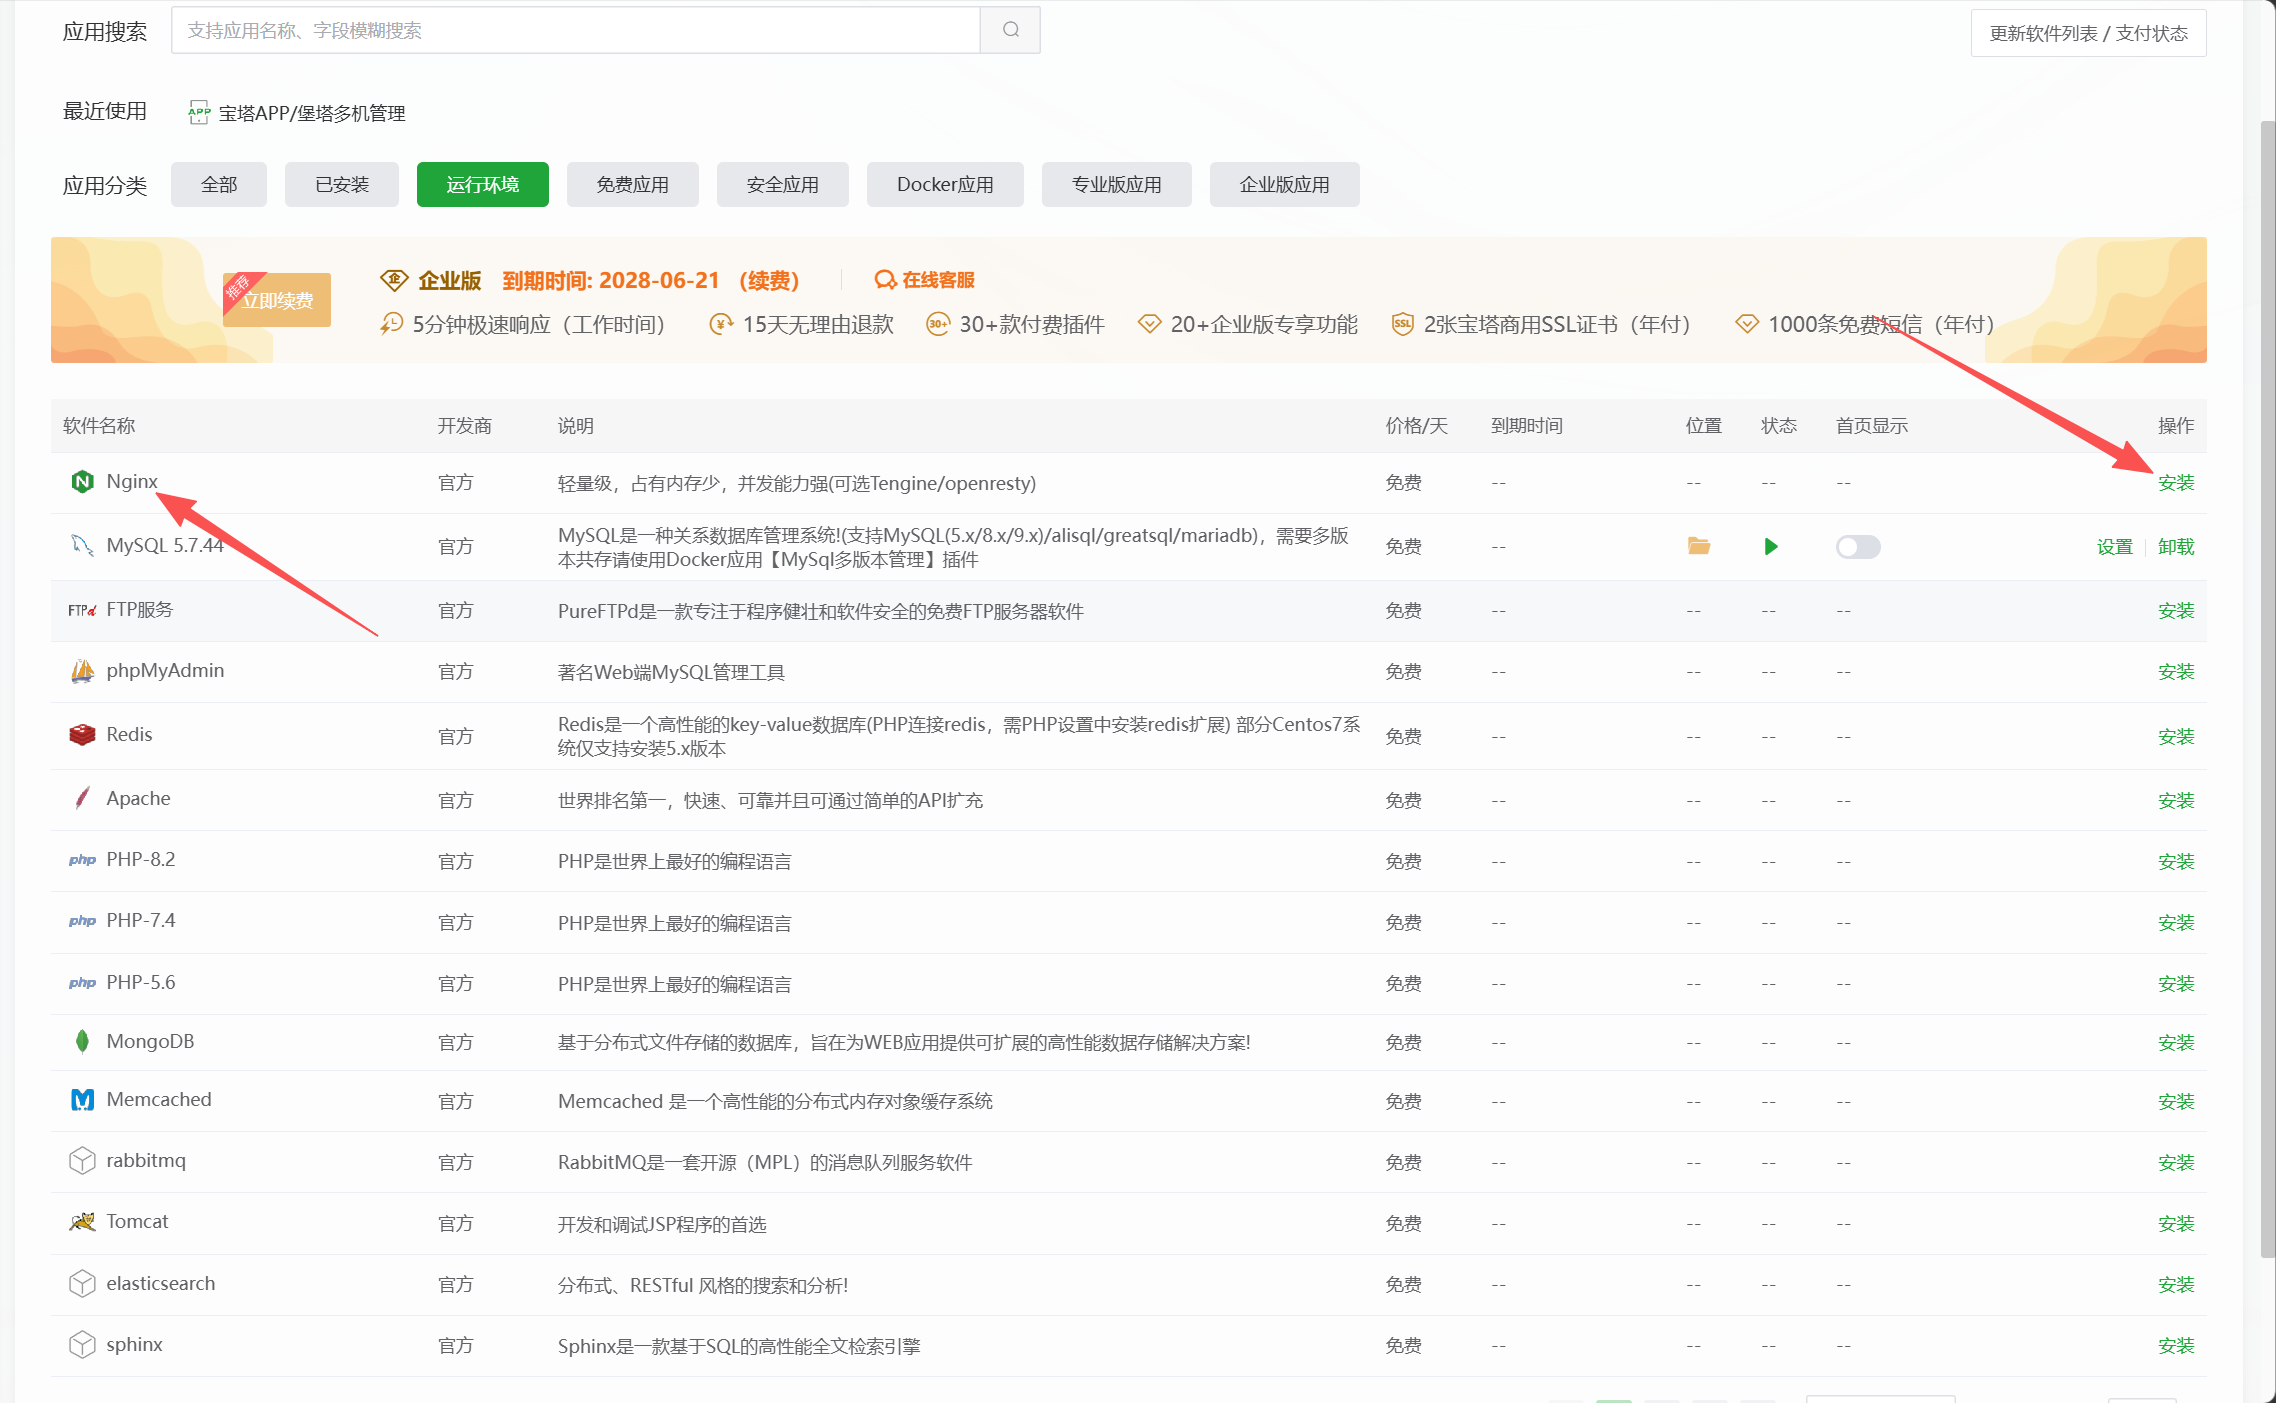Select the 全部 category tab
The width and height of the screenshot is (2276, 1403).
(x=219, y=185)
